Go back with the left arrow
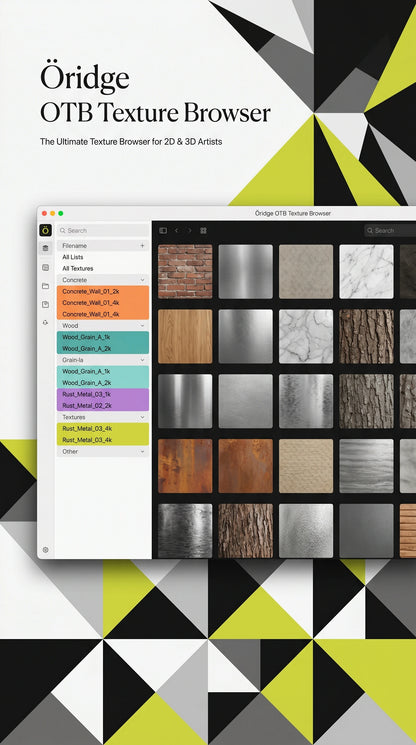This screenshot has height=745, width=416. [x=177, y=230]
